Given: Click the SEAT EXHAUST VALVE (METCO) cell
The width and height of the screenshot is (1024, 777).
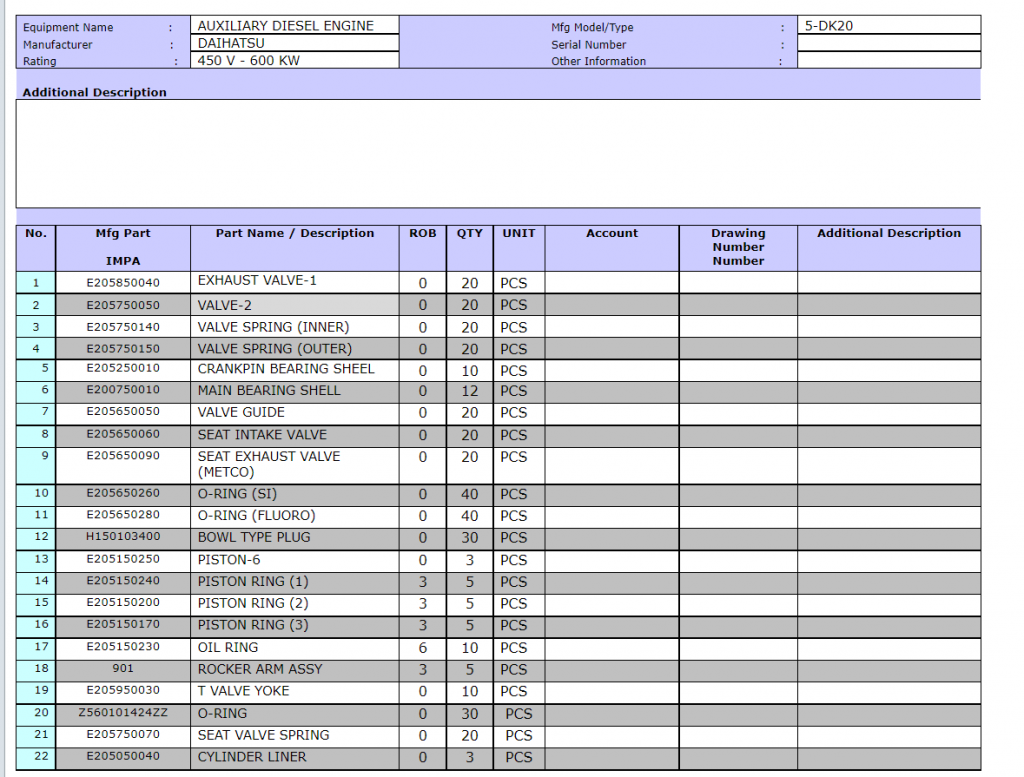Looking at the screenshot, I should [295, 464].
